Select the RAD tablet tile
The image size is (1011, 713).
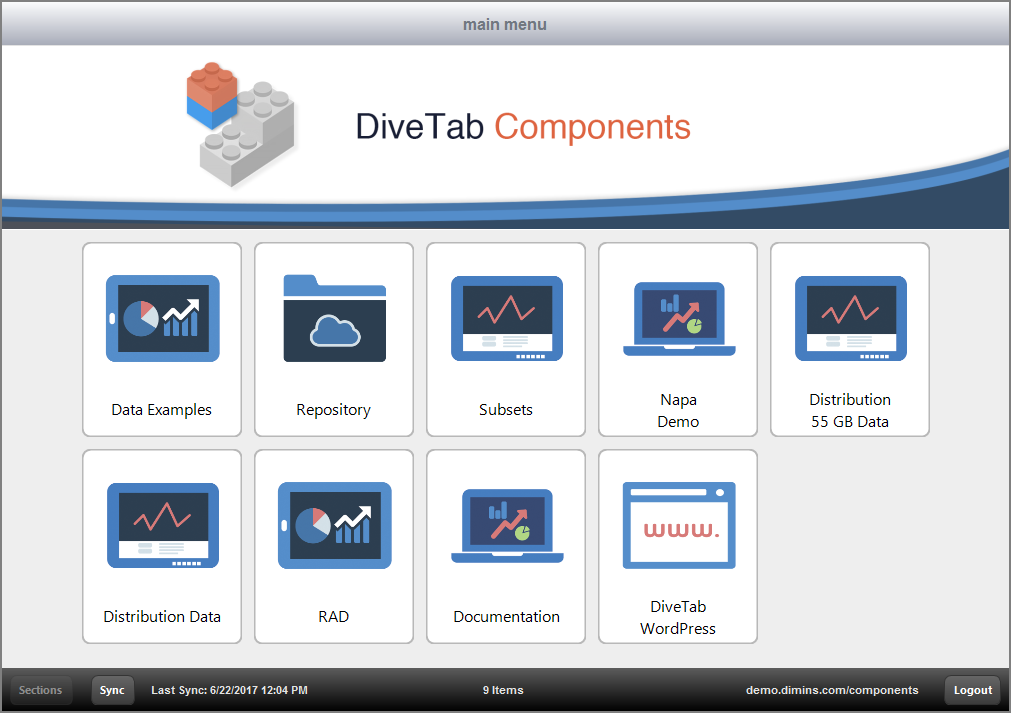(x=333, y=546)
